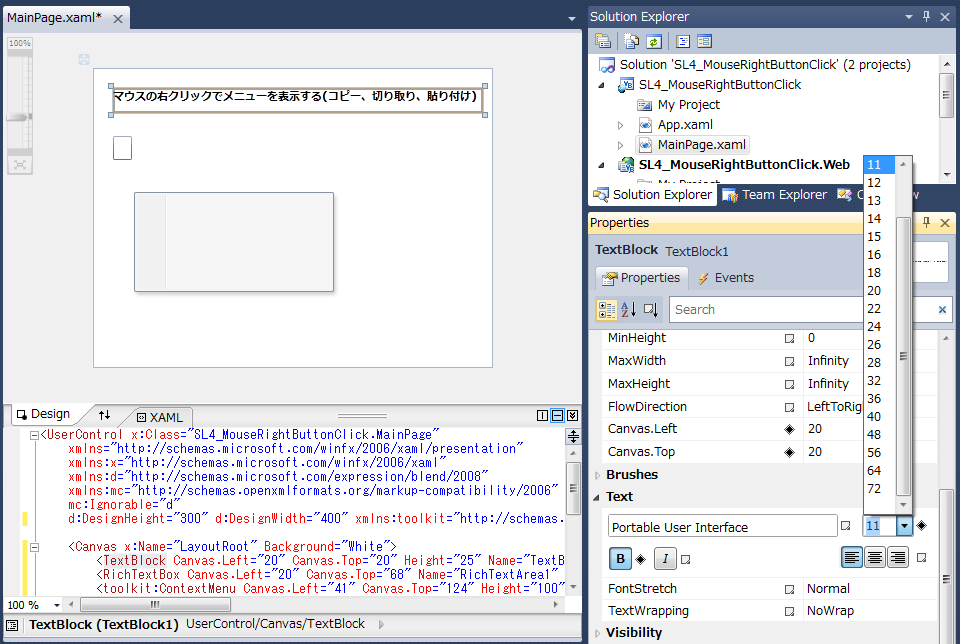Swap the Design and XAML panes
The width and height of the screenshot is (960, 644).
pyautogui.click(x=105, y=415)
